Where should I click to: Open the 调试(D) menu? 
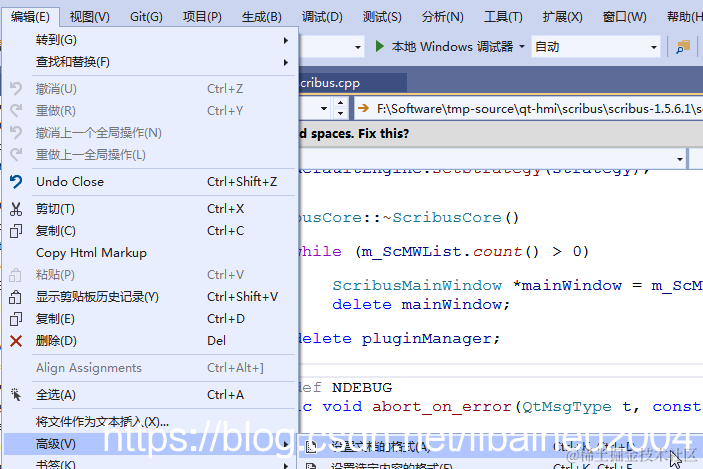[x=322, y=17]
